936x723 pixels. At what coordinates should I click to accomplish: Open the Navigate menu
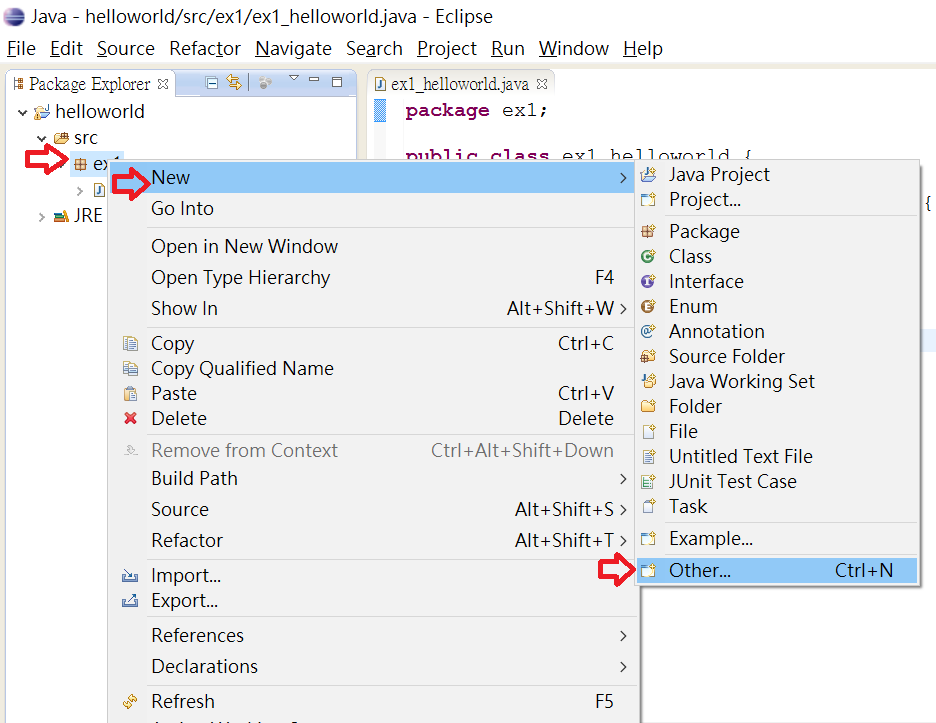click(293, 48)
